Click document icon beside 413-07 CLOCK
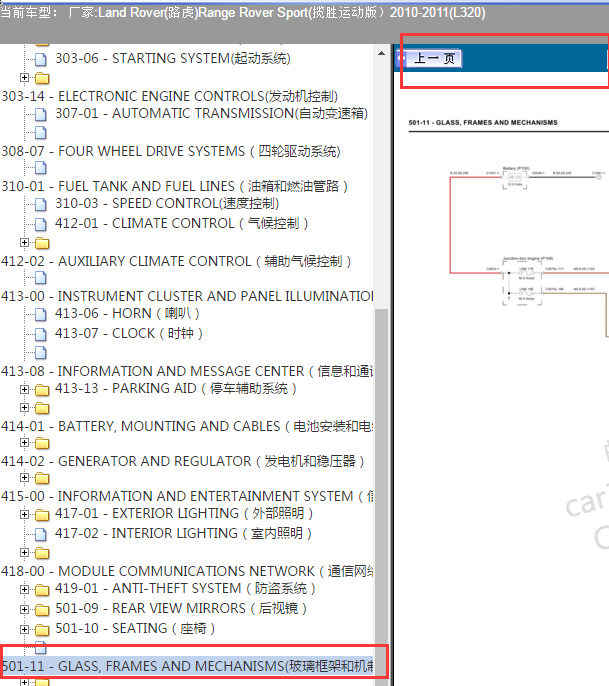This screenshot has height=686, width=609. pos(41,334)
